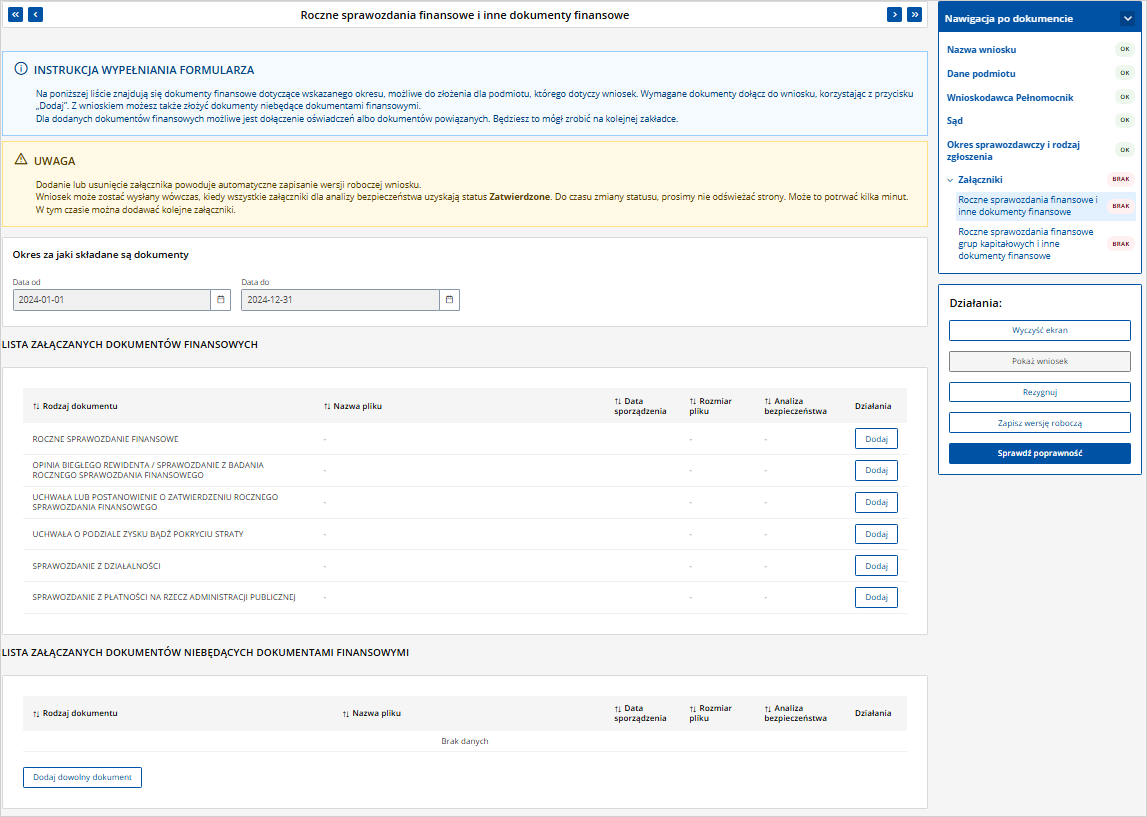Sort financial list by Rodzaj dokumentu
The image size is (1147, 817).
tap(75, 406)
